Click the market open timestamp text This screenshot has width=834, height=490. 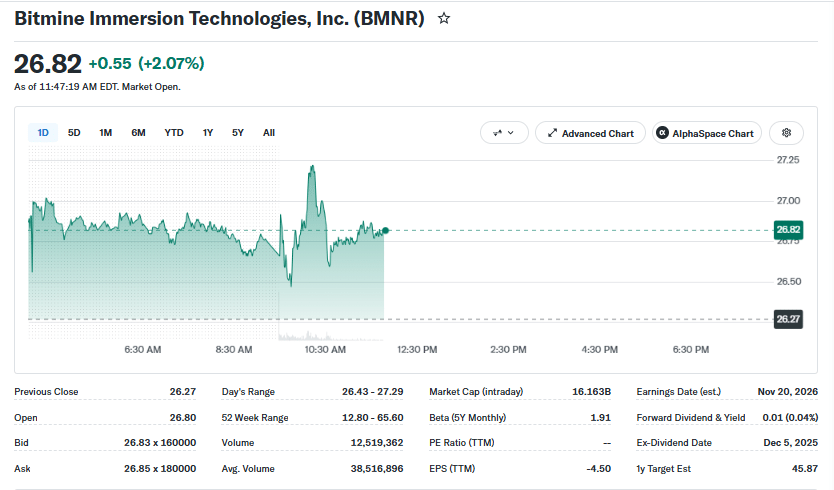pos(97,87)
